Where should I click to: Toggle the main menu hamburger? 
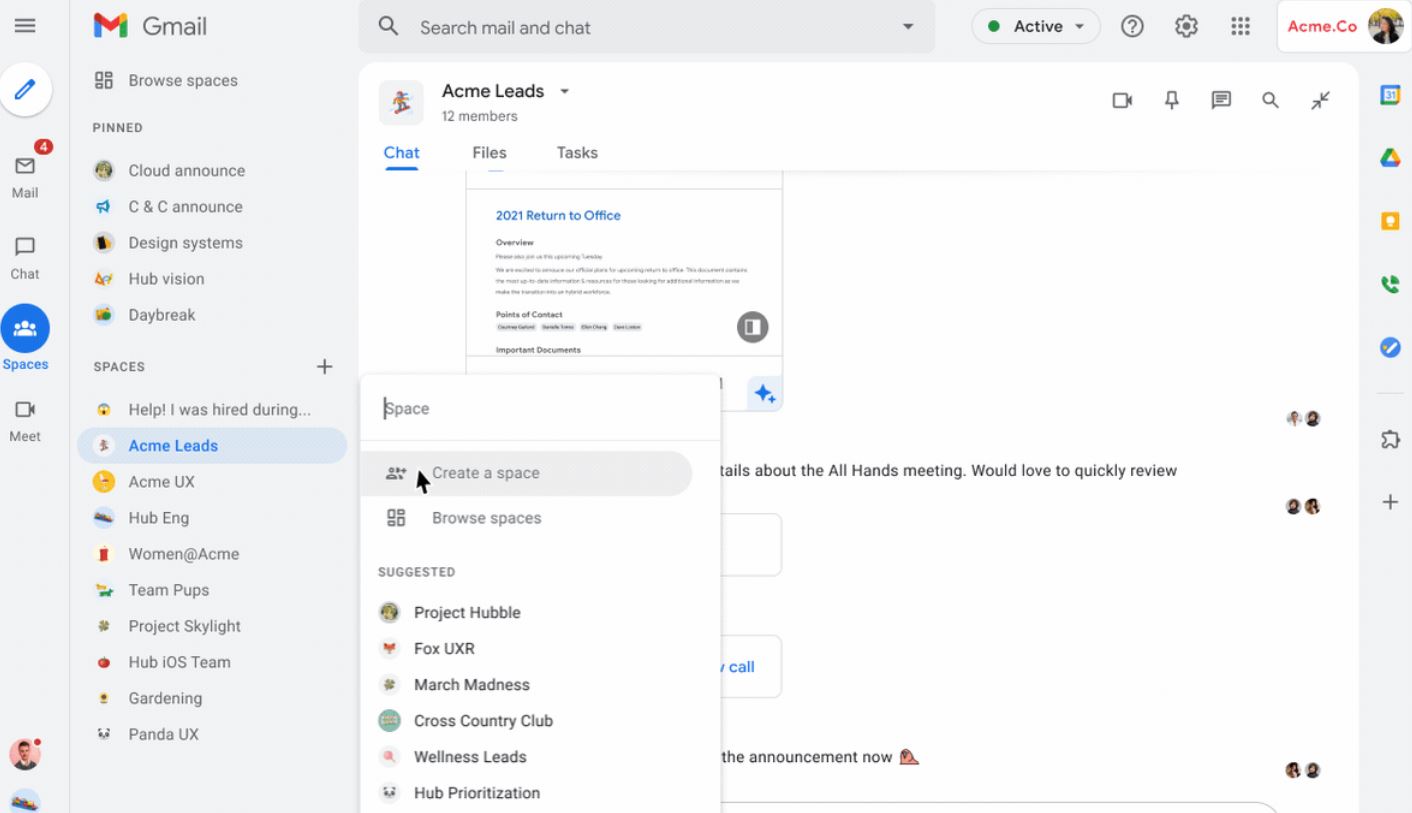(25, 27)
